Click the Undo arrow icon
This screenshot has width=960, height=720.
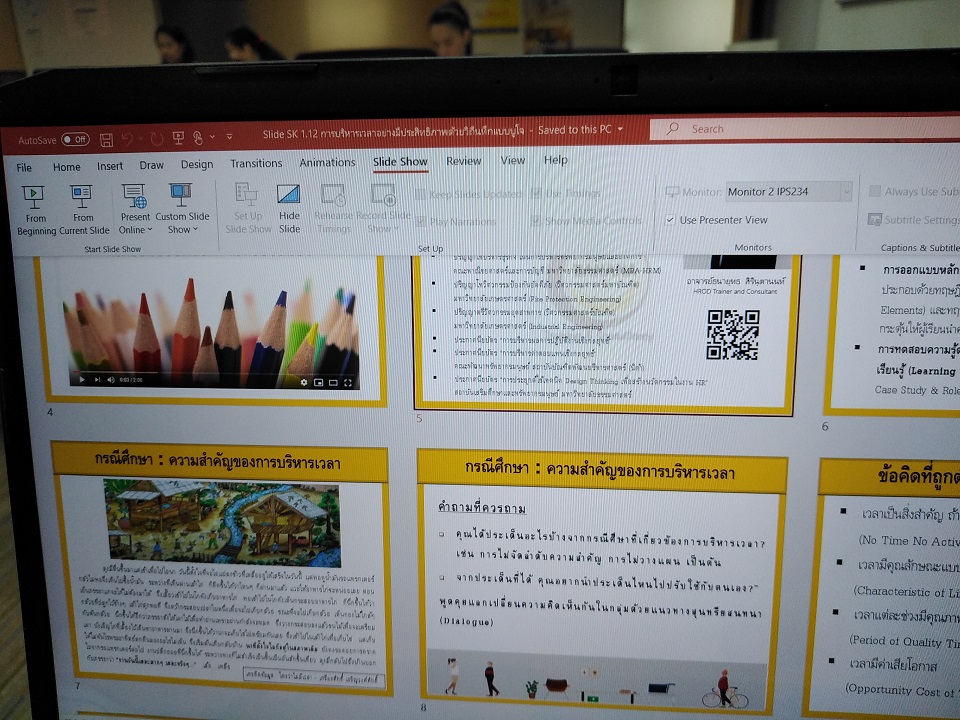(127, 140)
